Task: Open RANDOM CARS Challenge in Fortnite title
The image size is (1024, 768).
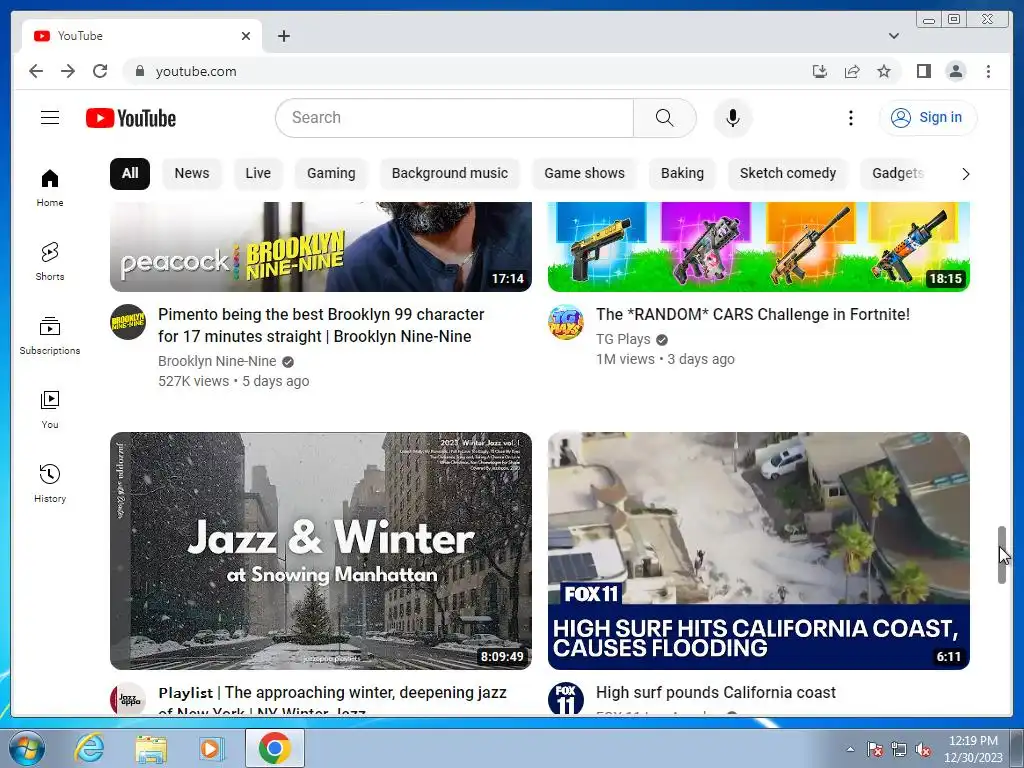Action: [752, 315]
